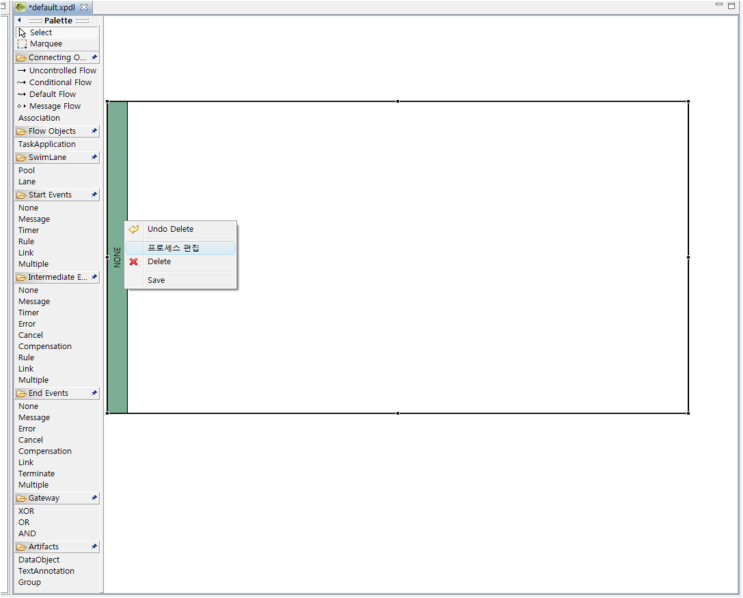
Task: Pin the Artifacts drawer
Action: tap(94, 547)
